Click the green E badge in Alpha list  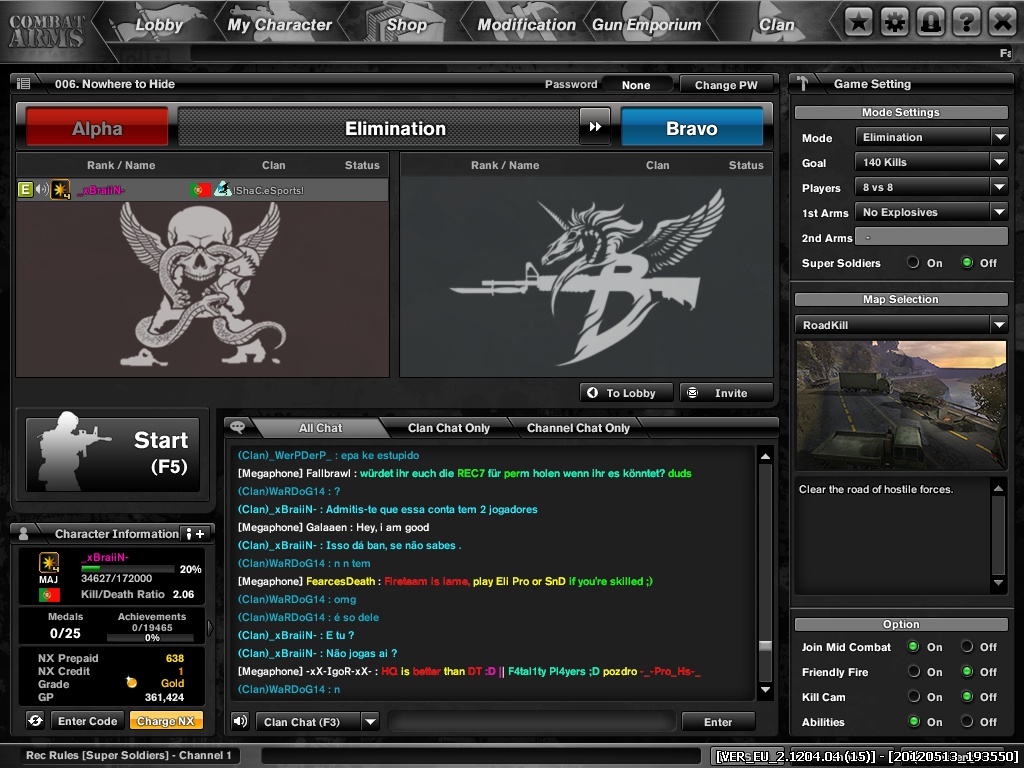point(25,190)
